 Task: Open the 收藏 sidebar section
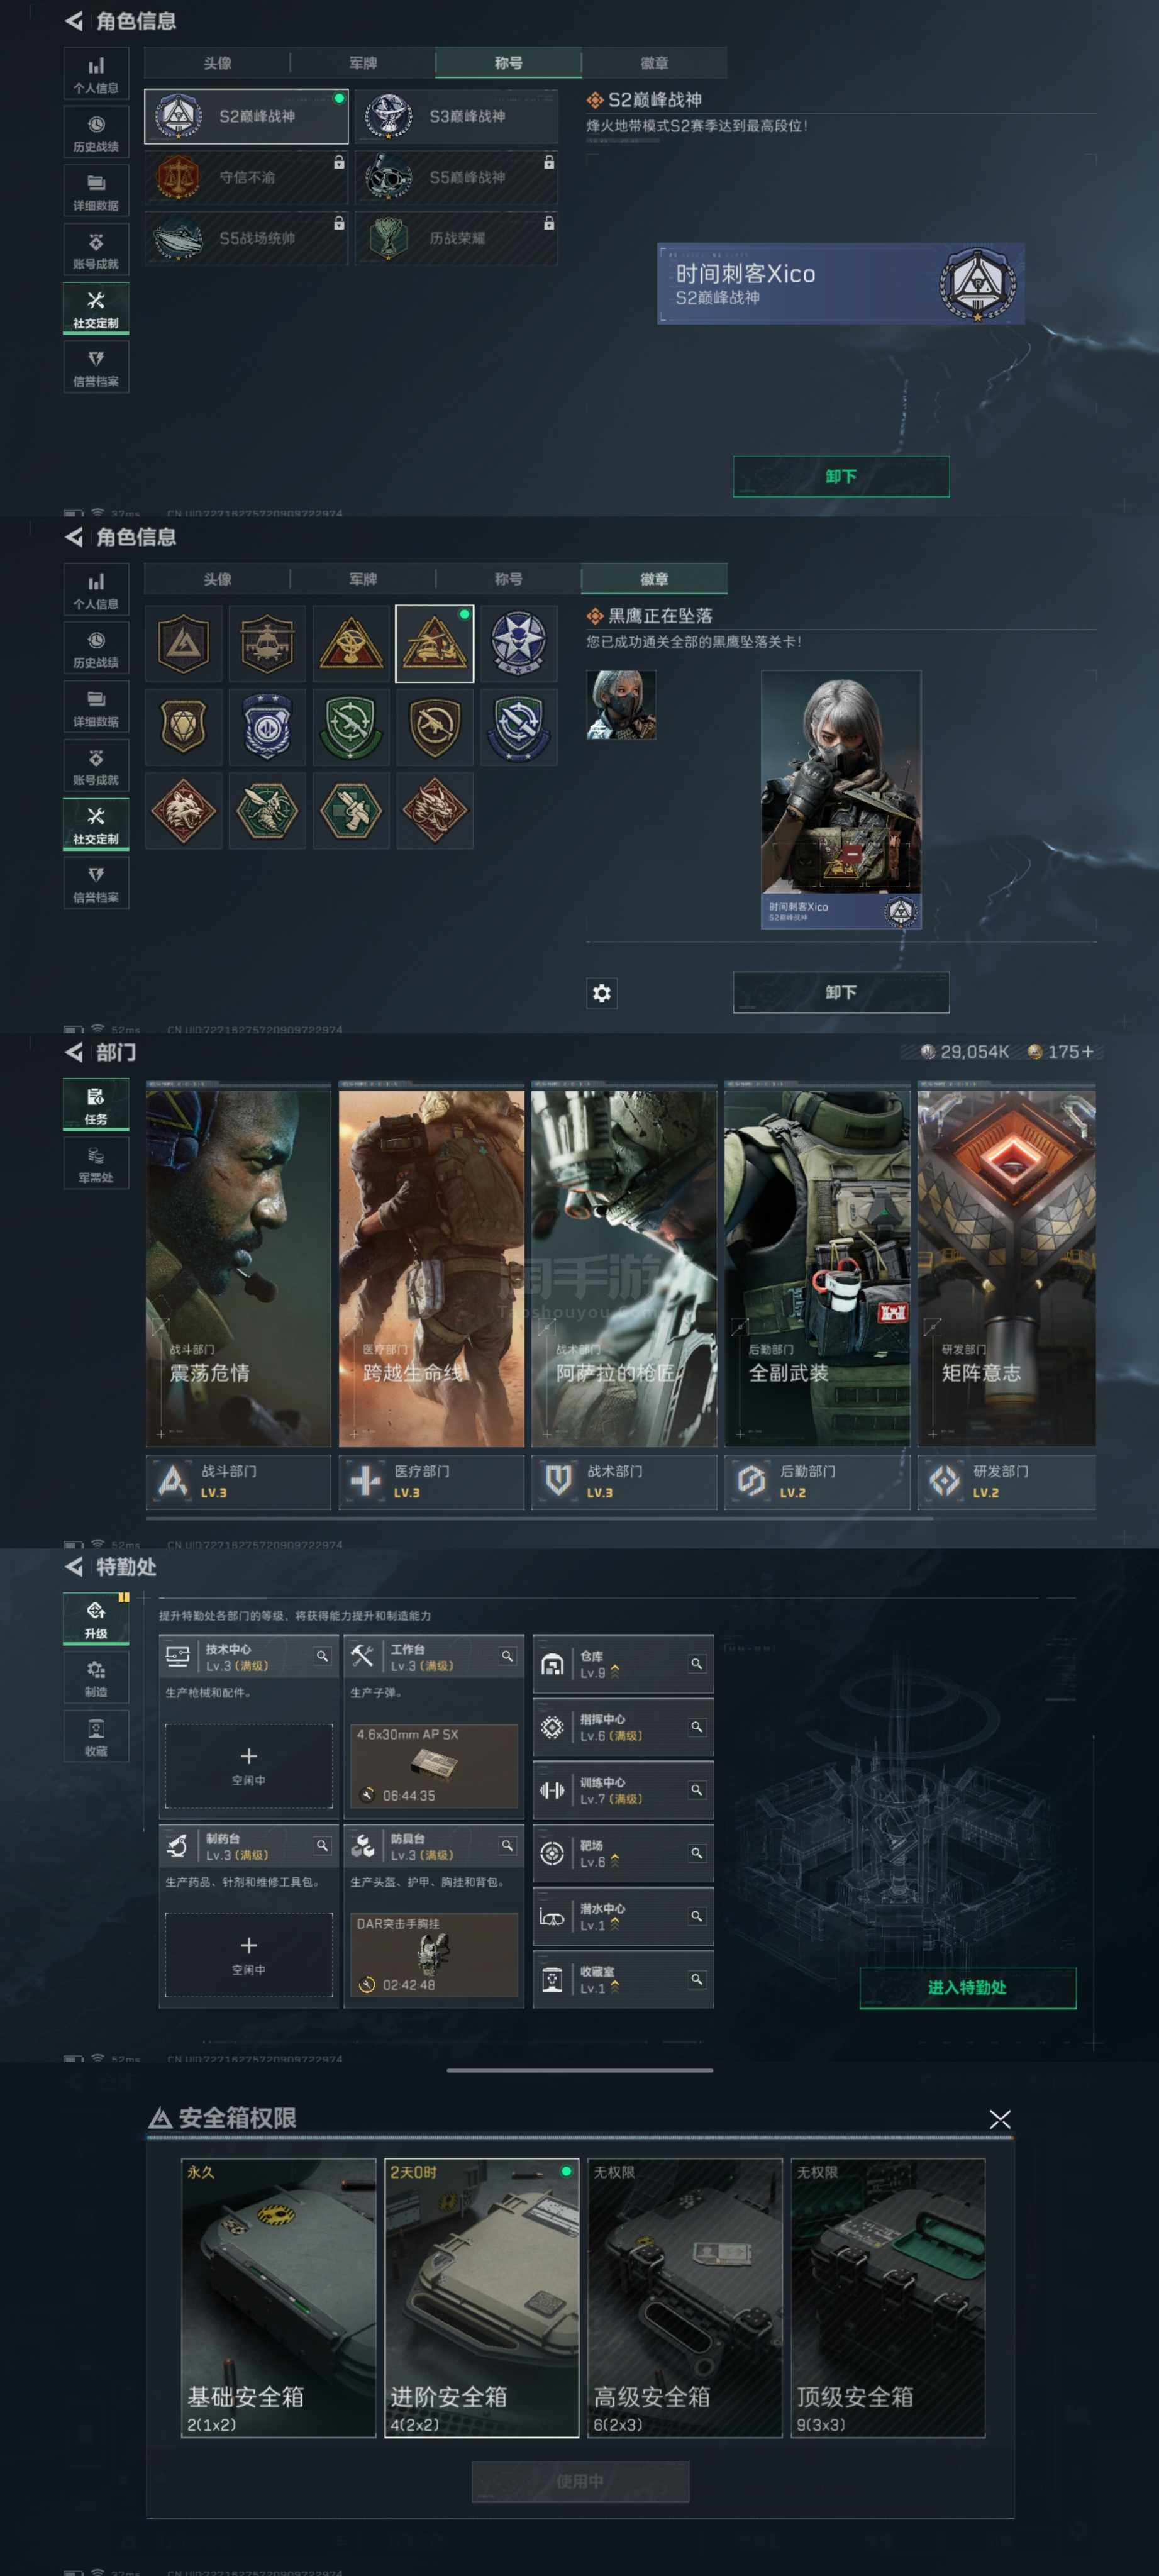coord(96,1736)
